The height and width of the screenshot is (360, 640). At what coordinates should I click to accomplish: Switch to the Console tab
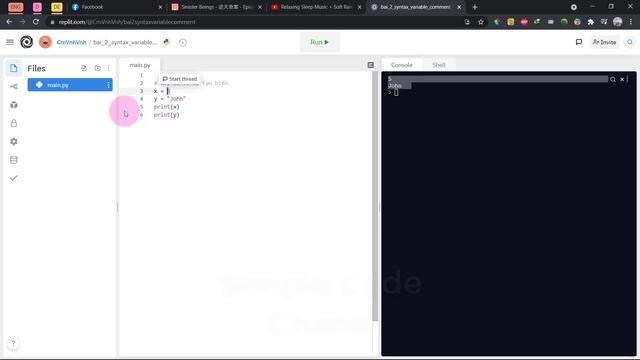pyautogui.click(x=402, y=65)
